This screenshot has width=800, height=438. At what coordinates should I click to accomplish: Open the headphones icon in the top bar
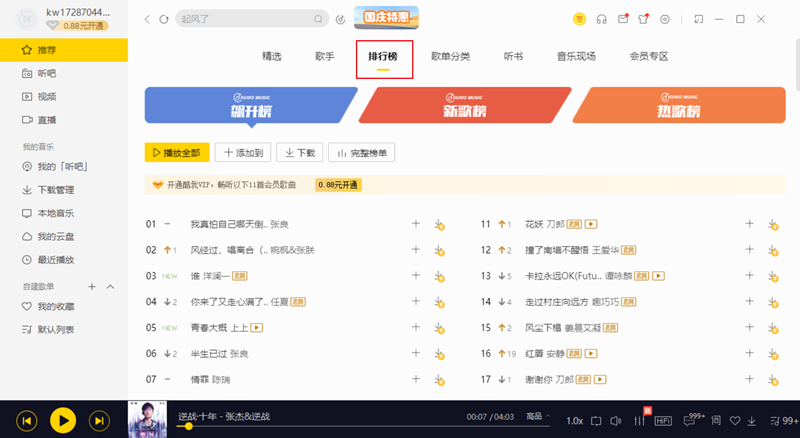(602, 19)
